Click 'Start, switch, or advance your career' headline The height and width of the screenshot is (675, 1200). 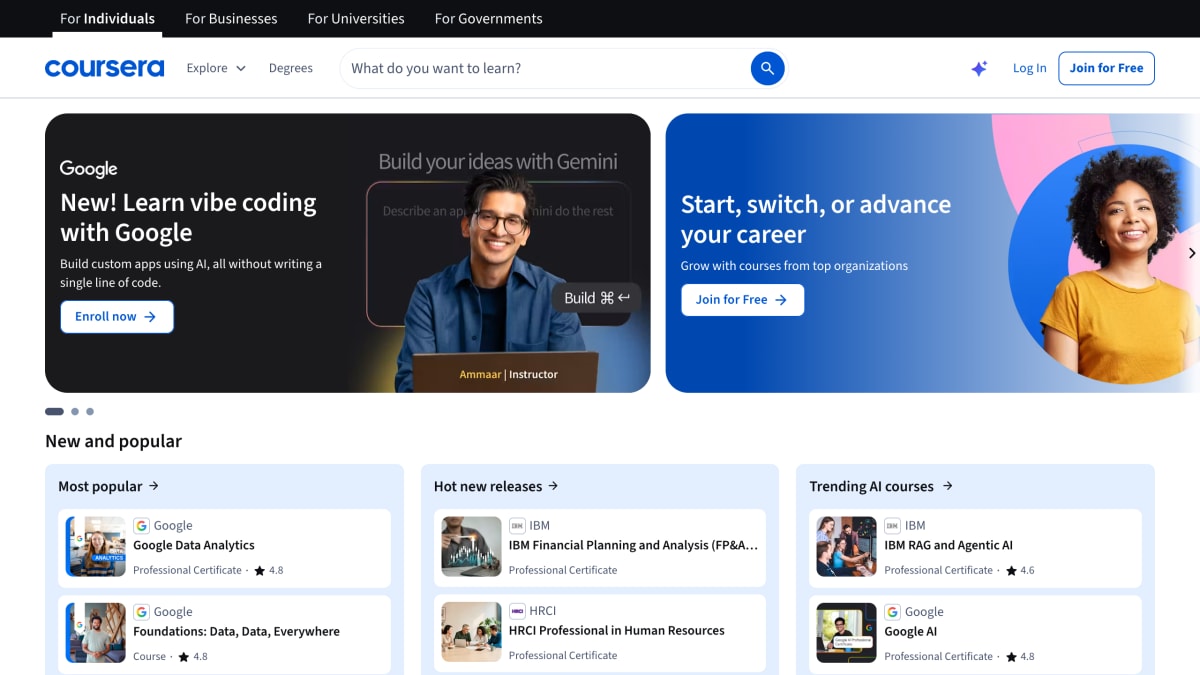816,219
